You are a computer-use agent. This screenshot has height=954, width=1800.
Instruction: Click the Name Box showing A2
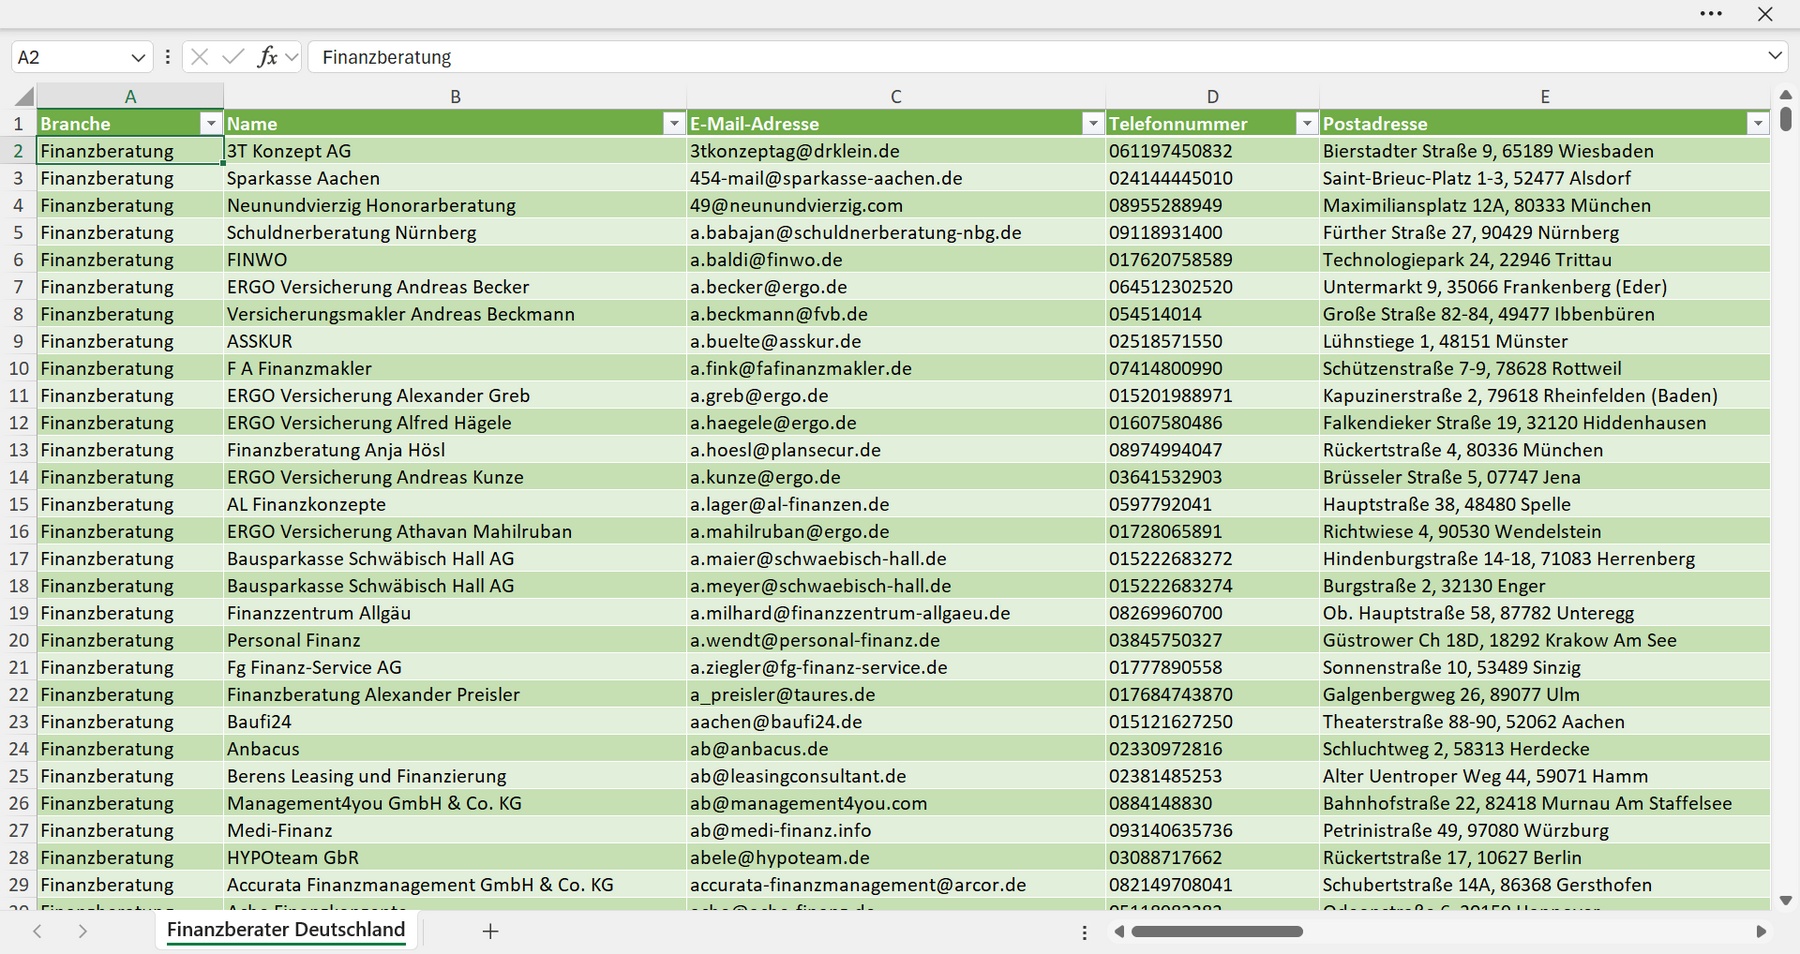[x=70, y=58]
